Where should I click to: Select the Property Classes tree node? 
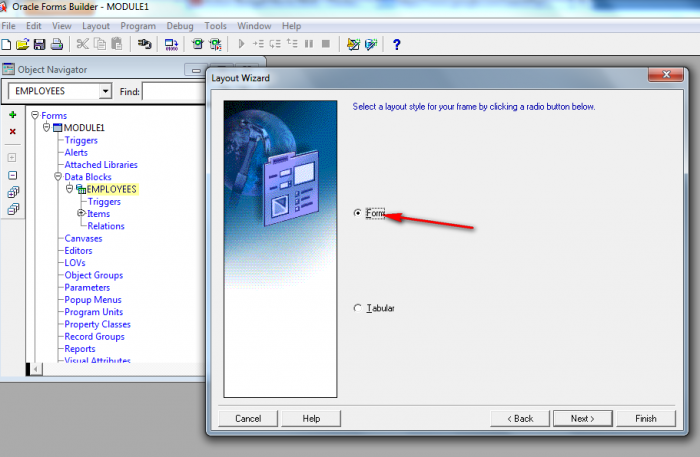tap(97, 324)
